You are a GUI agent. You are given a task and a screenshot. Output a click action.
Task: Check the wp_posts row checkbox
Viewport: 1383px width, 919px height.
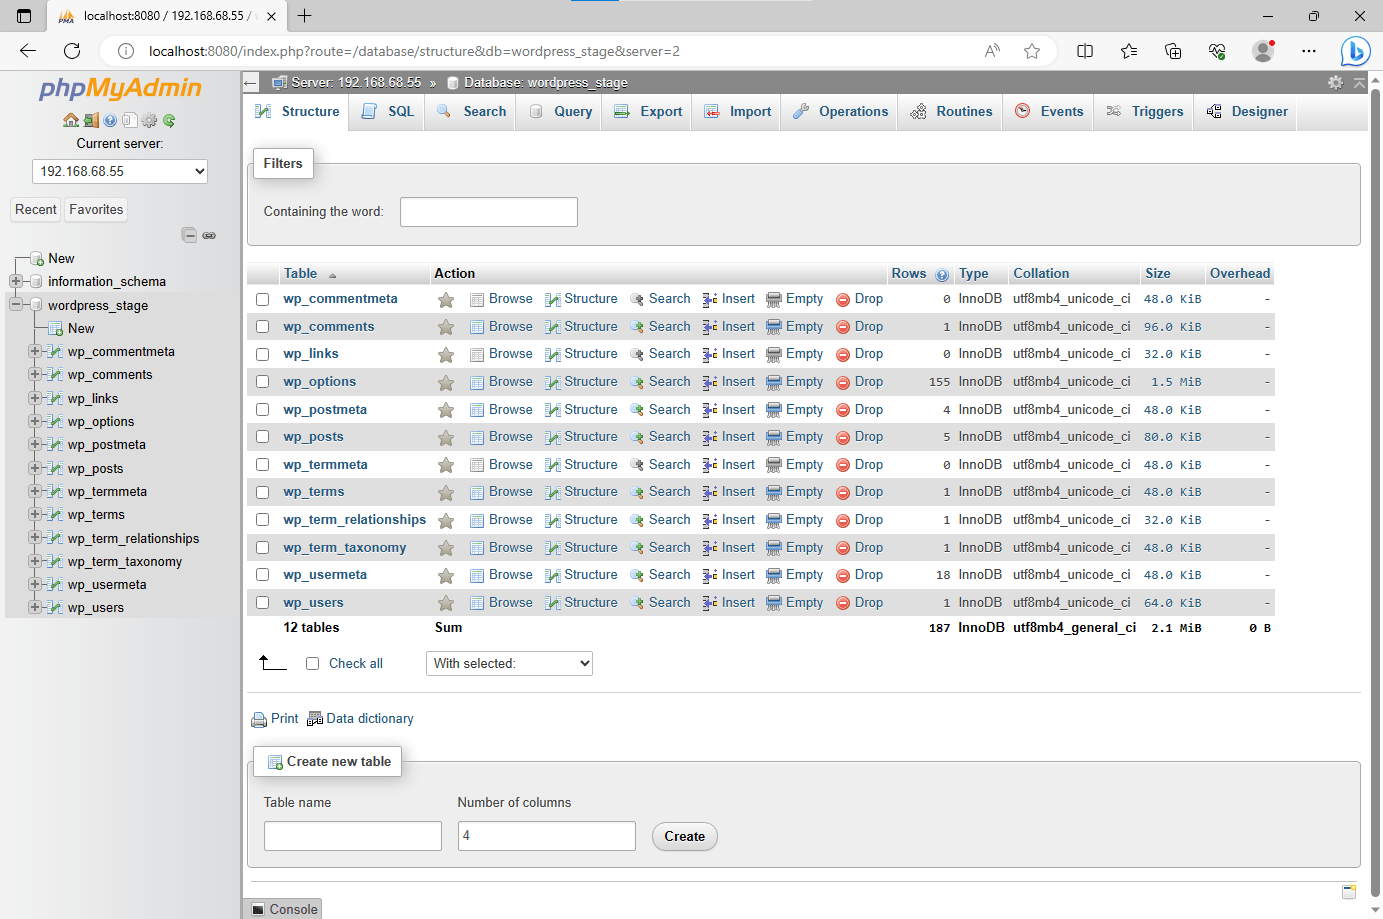[262, 437]
